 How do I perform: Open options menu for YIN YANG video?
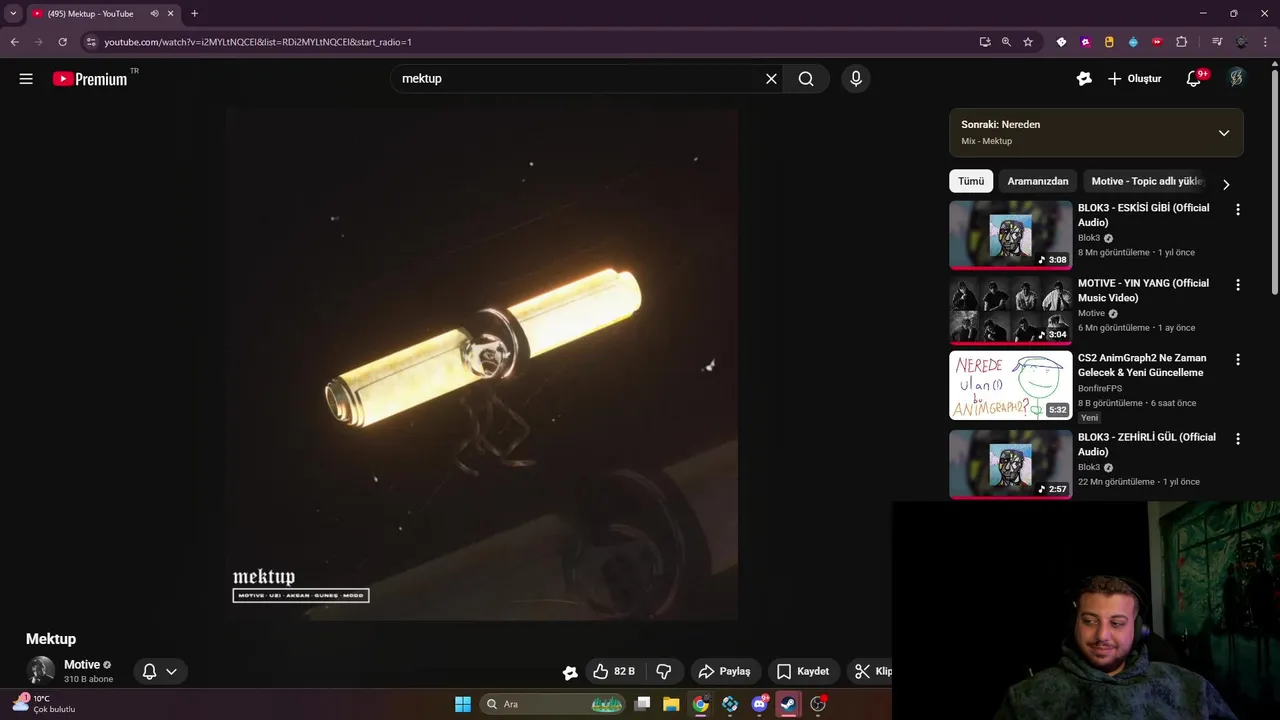pyautogui.click(x=1238, y=285)
